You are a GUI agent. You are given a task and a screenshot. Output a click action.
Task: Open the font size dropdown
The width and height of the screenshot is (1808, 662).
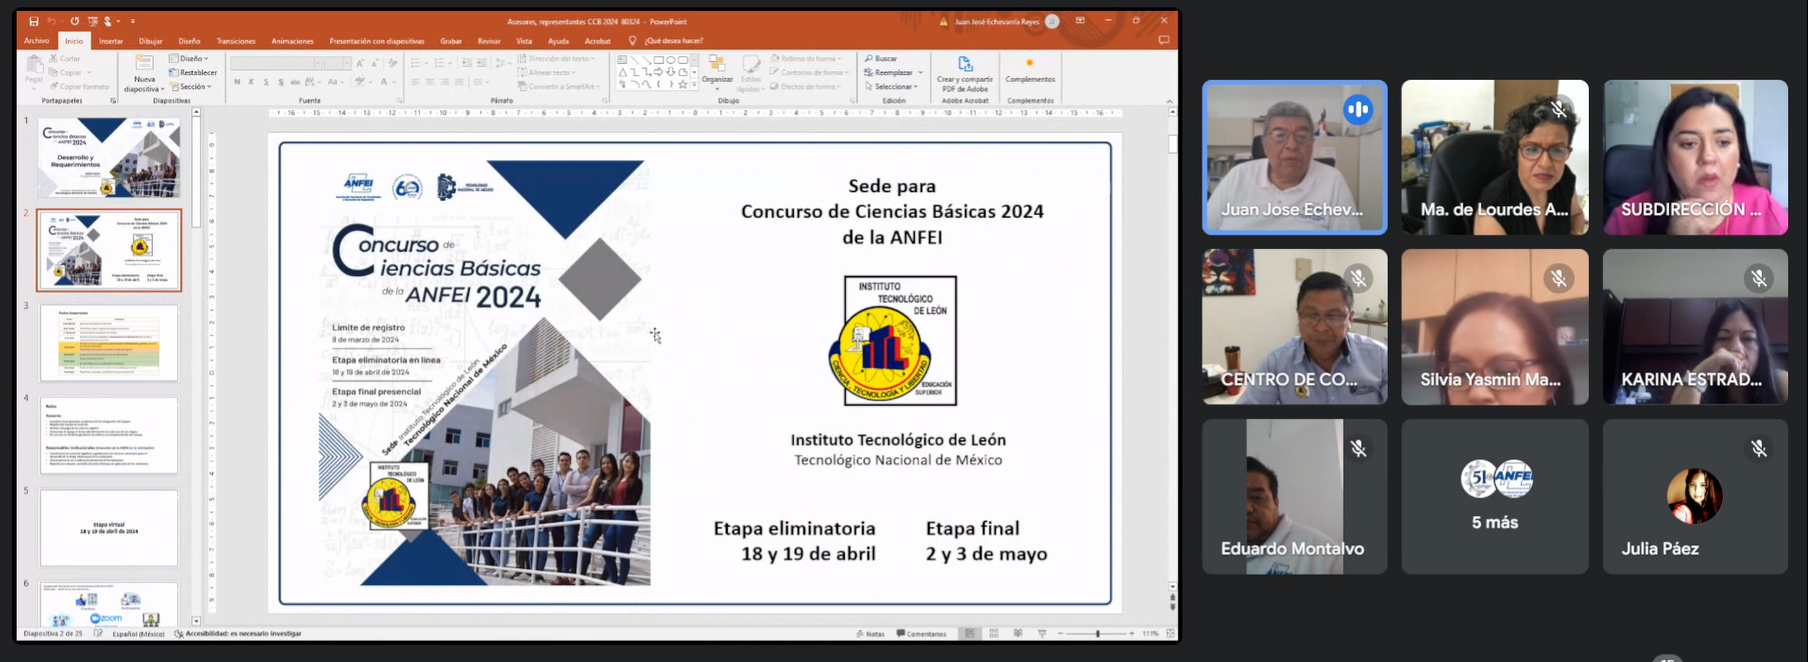click(347, 63)
